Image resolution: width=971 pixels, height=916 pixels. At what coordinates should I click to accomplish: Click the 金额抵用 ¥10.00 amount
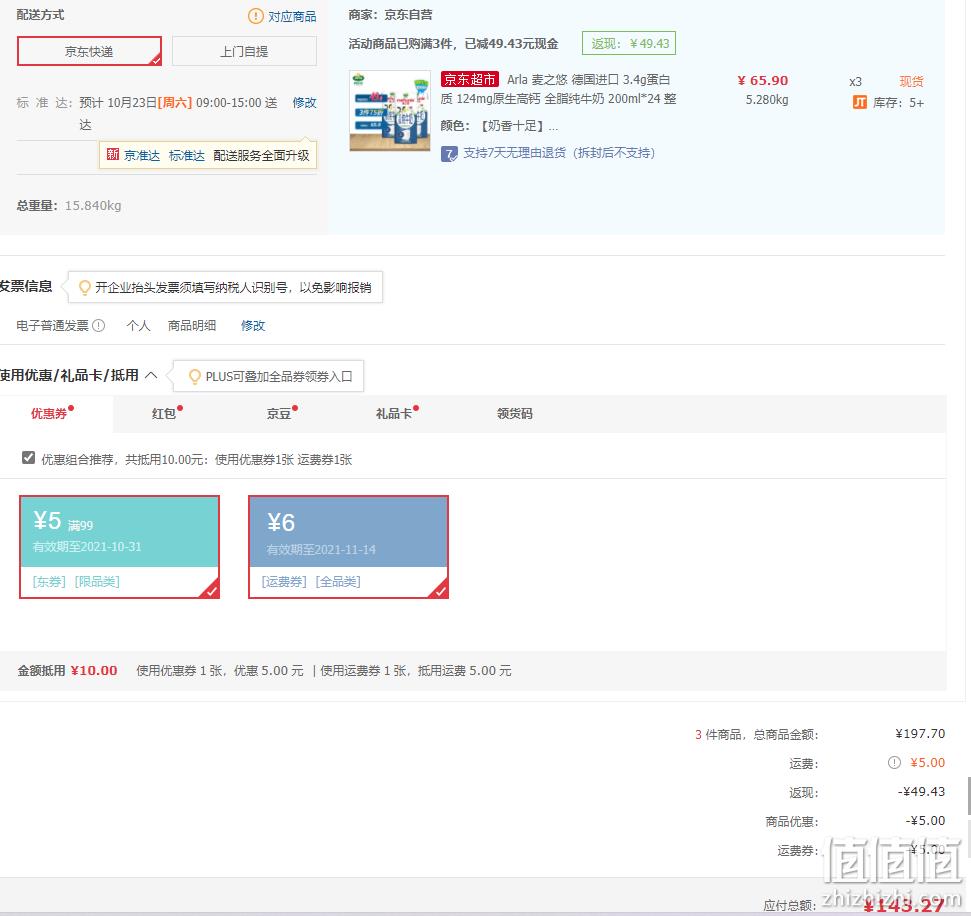[94, 670]
